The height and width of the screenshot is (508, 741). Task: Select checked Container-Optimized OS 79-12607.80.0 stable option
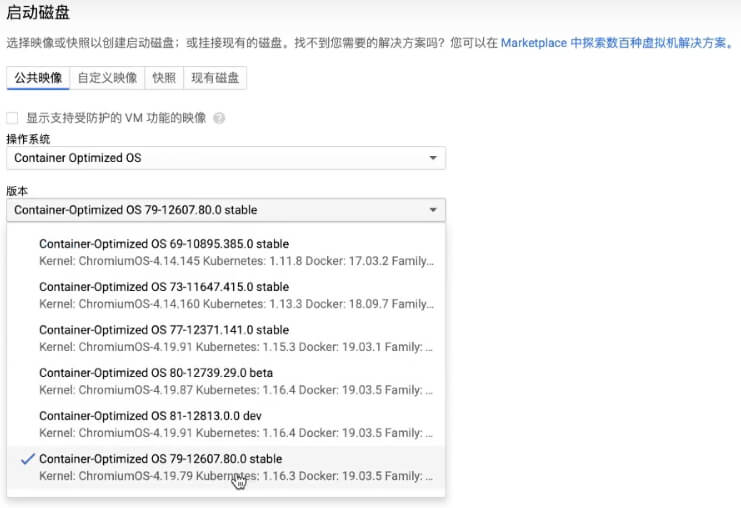click(226, 467)
